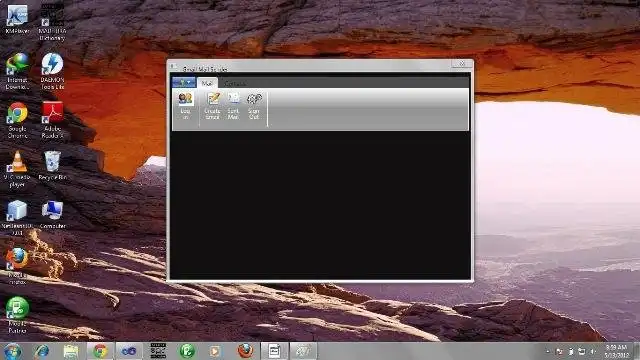
Task: Open DAEMON Tools Lite desktop icon
Action: [52, 71]
